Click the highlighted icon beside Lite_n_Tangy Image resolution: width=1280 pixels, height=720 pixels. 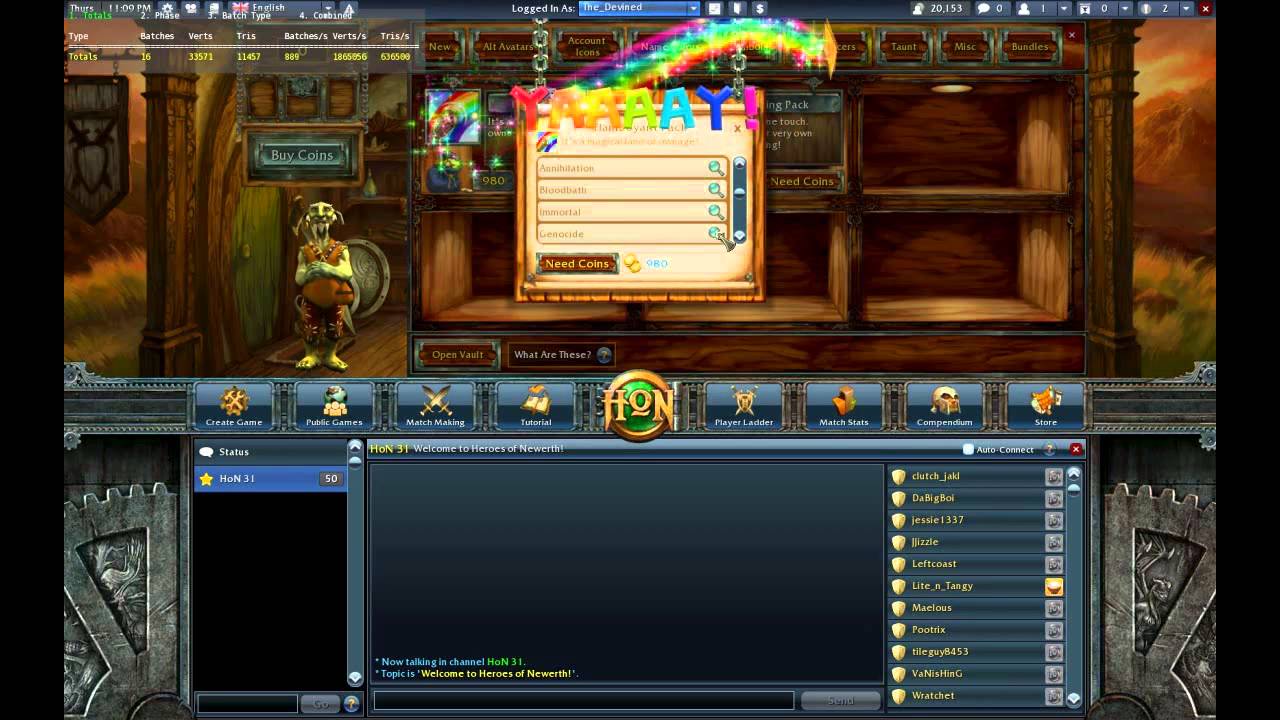pos(1054,587)
